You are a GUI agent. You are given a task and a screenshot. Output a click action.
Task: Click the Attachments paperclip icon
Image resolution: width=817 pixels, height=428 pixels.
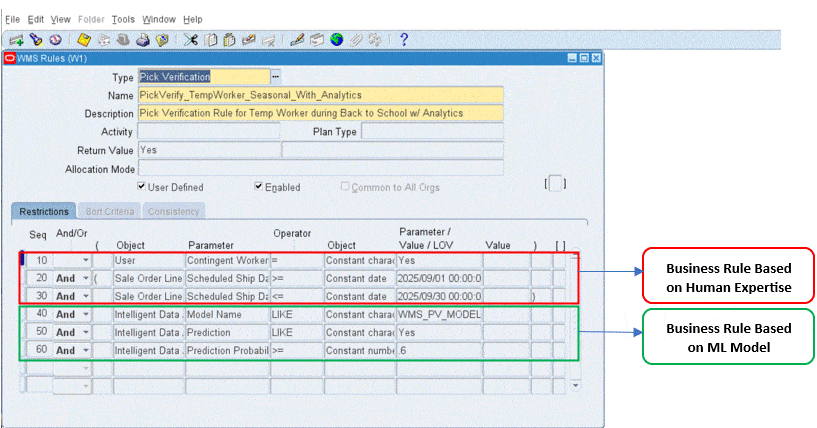(x=355, y=40)
